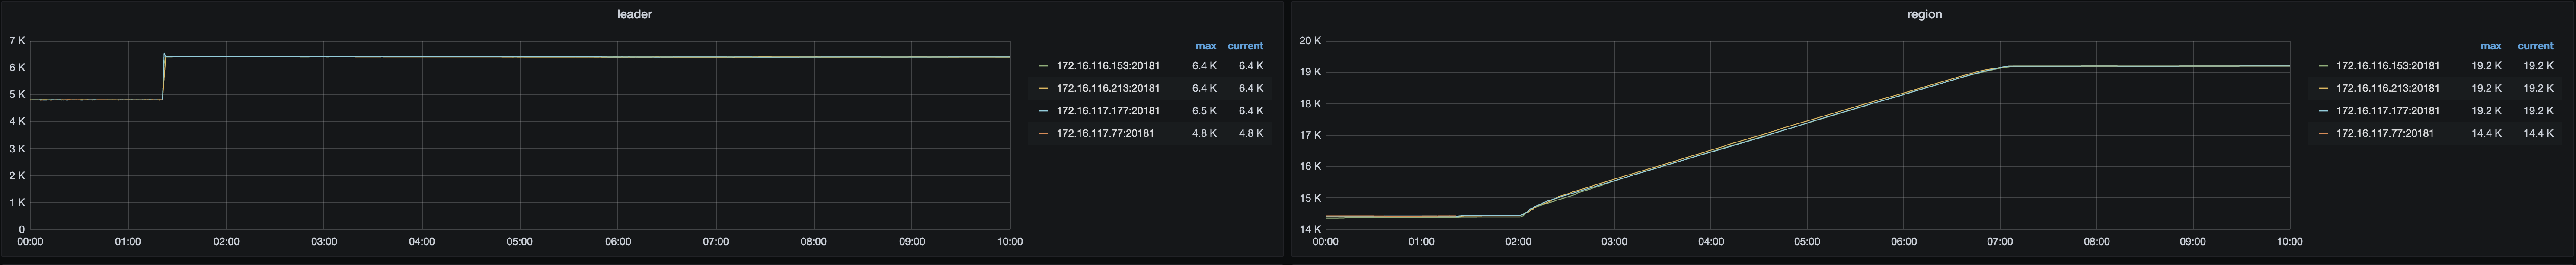Click the blue color line icon for 172.16.117.177 in leader legend
The width and height of the screenshot is (2576, 265).
tap(1043, 111)
